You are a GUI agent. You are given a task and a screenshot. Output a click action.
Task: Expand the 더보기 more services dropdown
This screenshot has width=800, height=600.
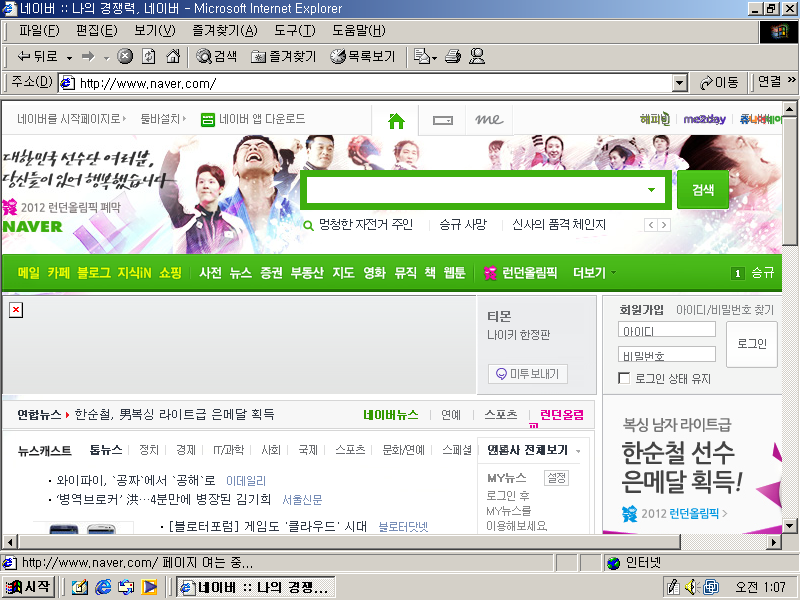pyautogui.click(x=594, y=272)
